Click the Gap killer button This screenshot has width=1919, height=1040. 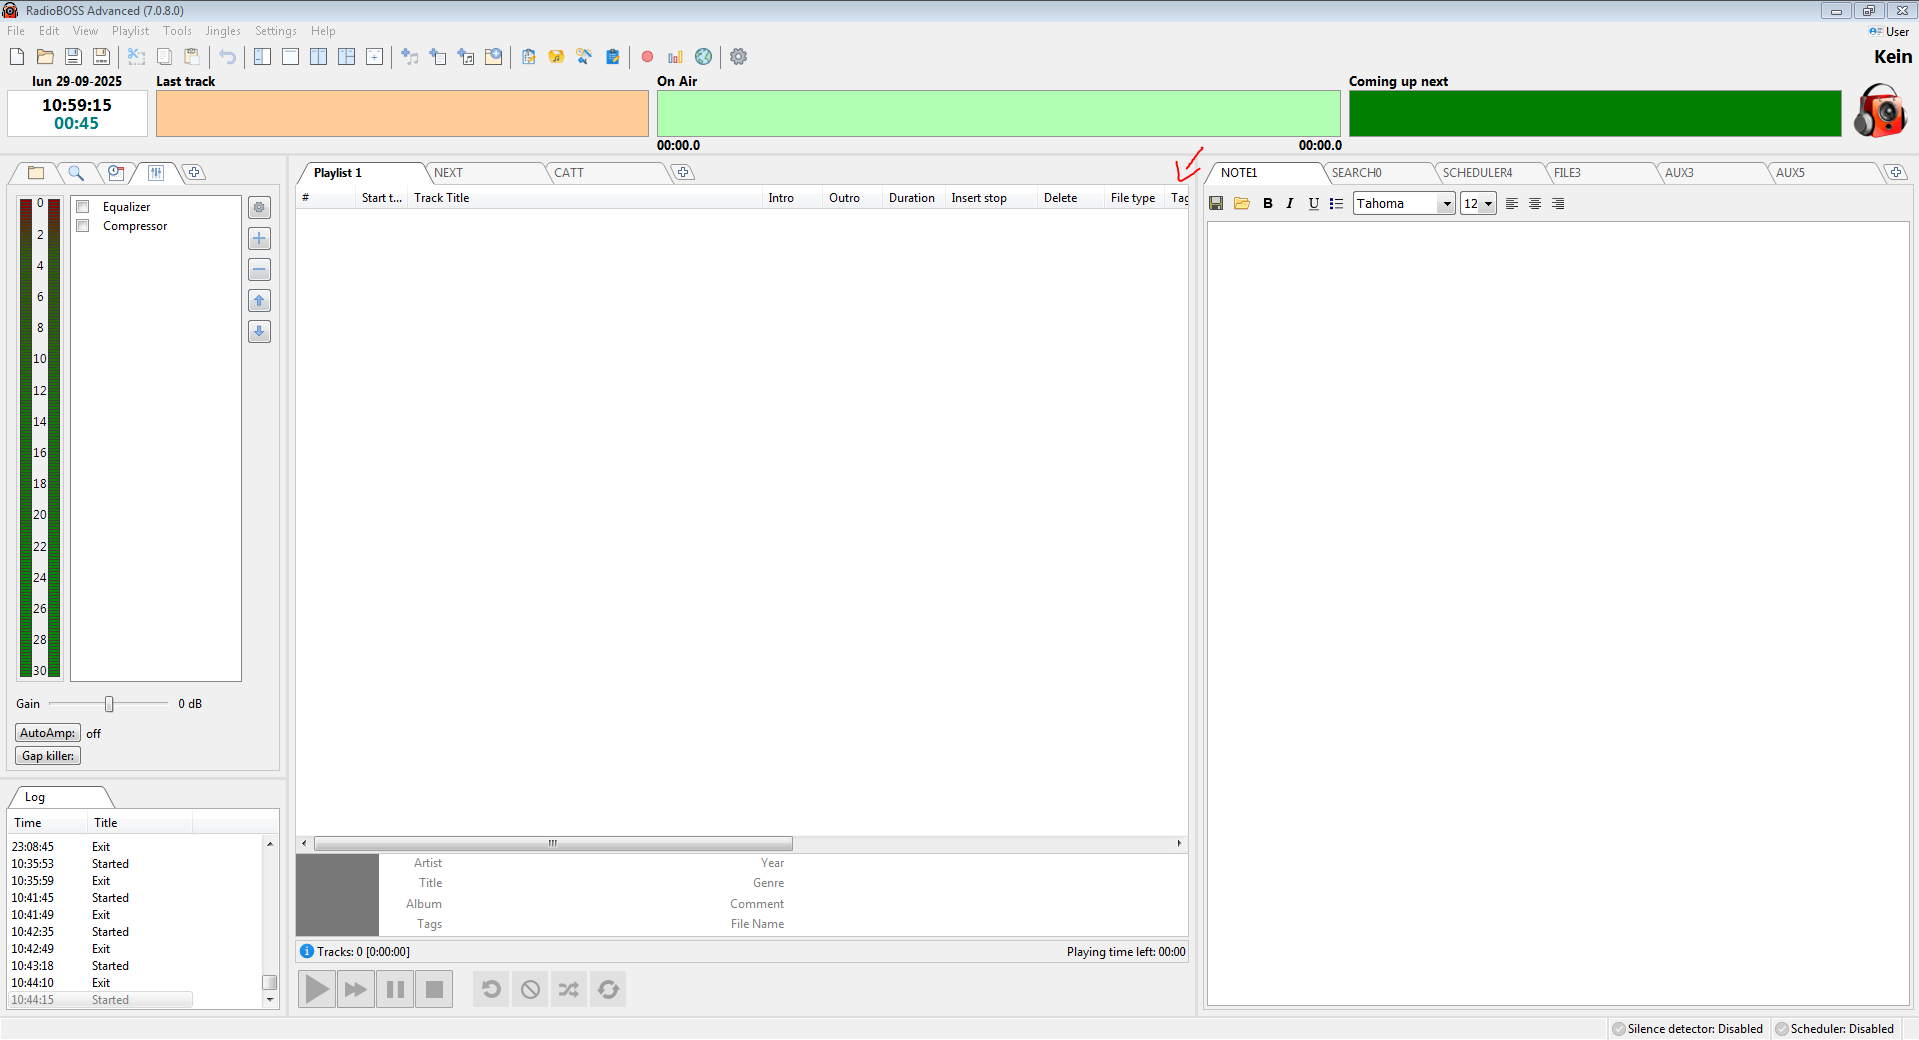pyautogui.click(x=48, y=756)
